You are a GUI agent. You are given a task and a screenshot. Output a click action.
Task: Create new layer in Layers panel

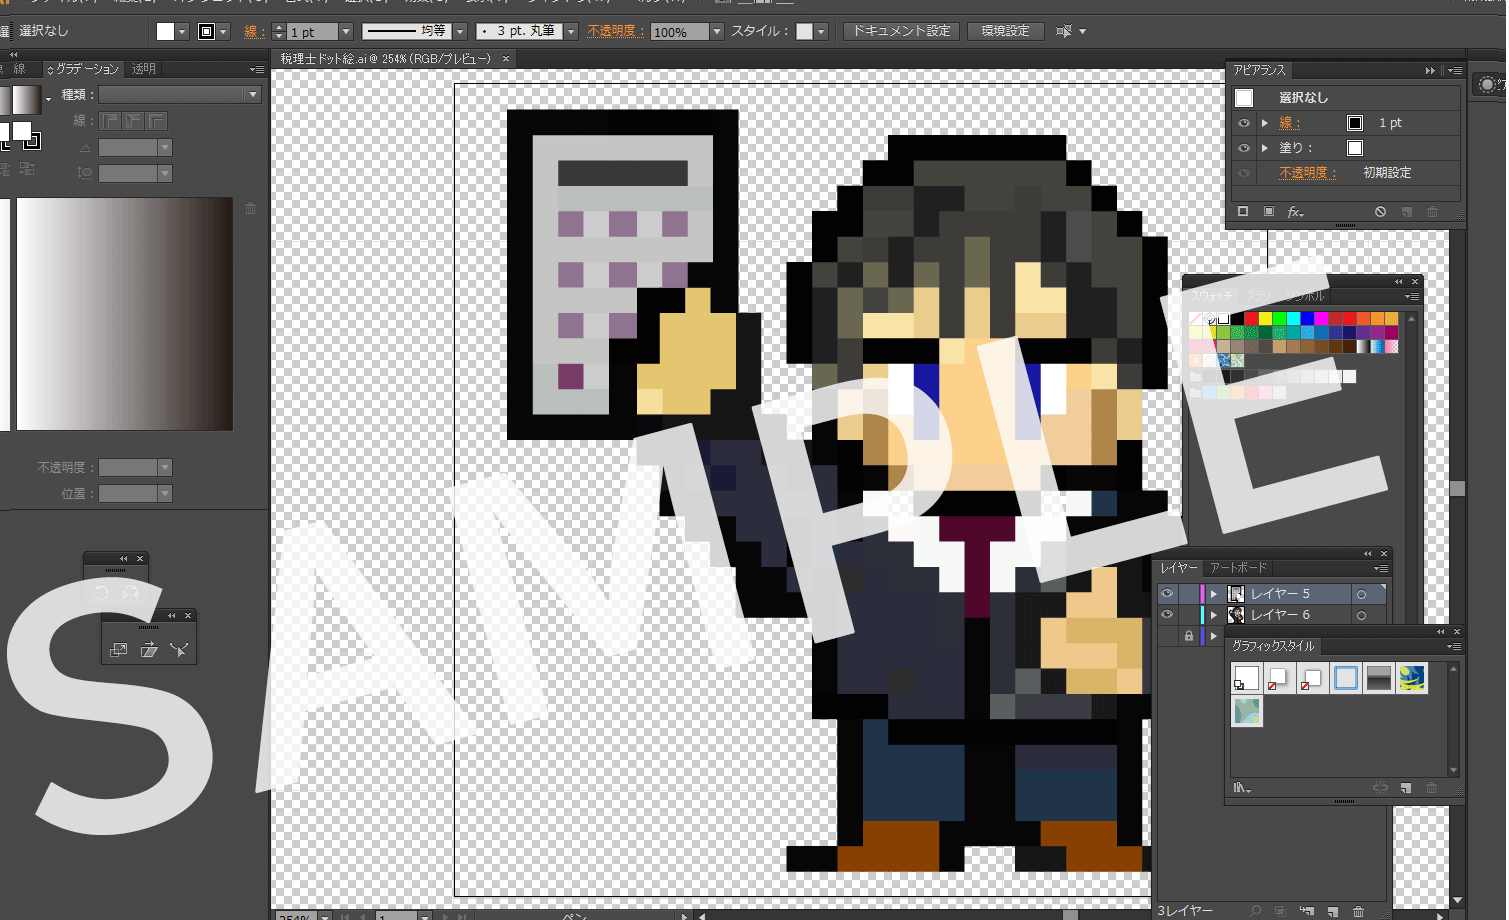pyautogui.click(x=1333, y=911)
